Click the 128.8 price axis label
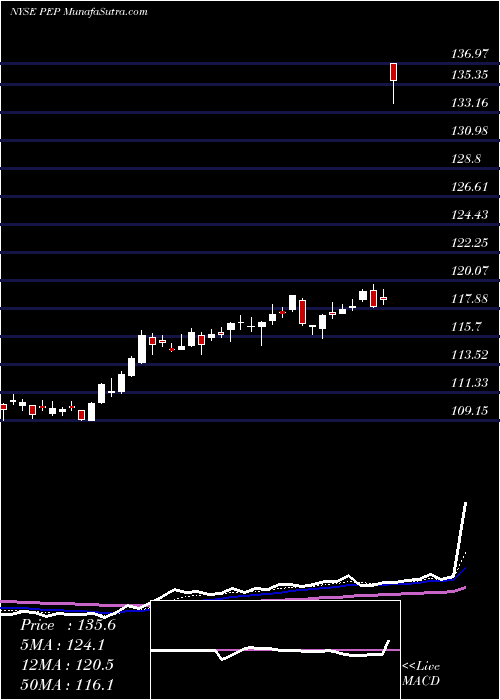Viewport: 500px width, 700px height. pos(466,158)
